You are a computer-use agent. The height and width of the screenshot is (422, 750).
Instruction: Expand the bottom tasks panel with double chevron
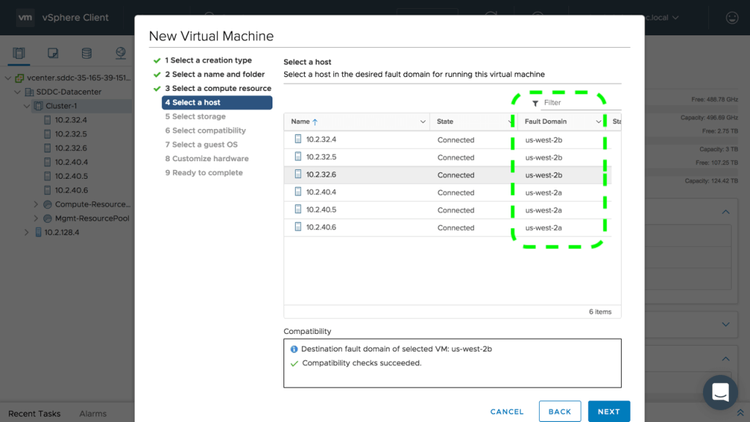point(741,413)
